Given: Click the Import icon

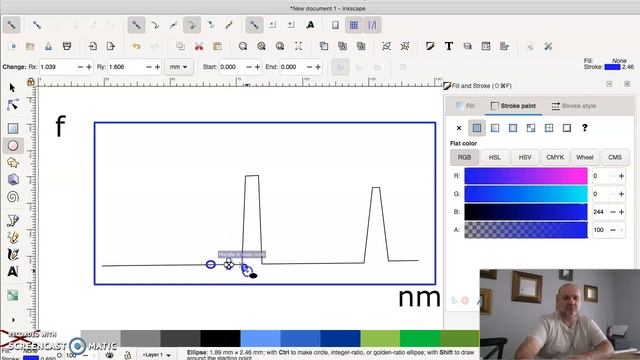Looking at the screenshot, I should pos(93,47).
